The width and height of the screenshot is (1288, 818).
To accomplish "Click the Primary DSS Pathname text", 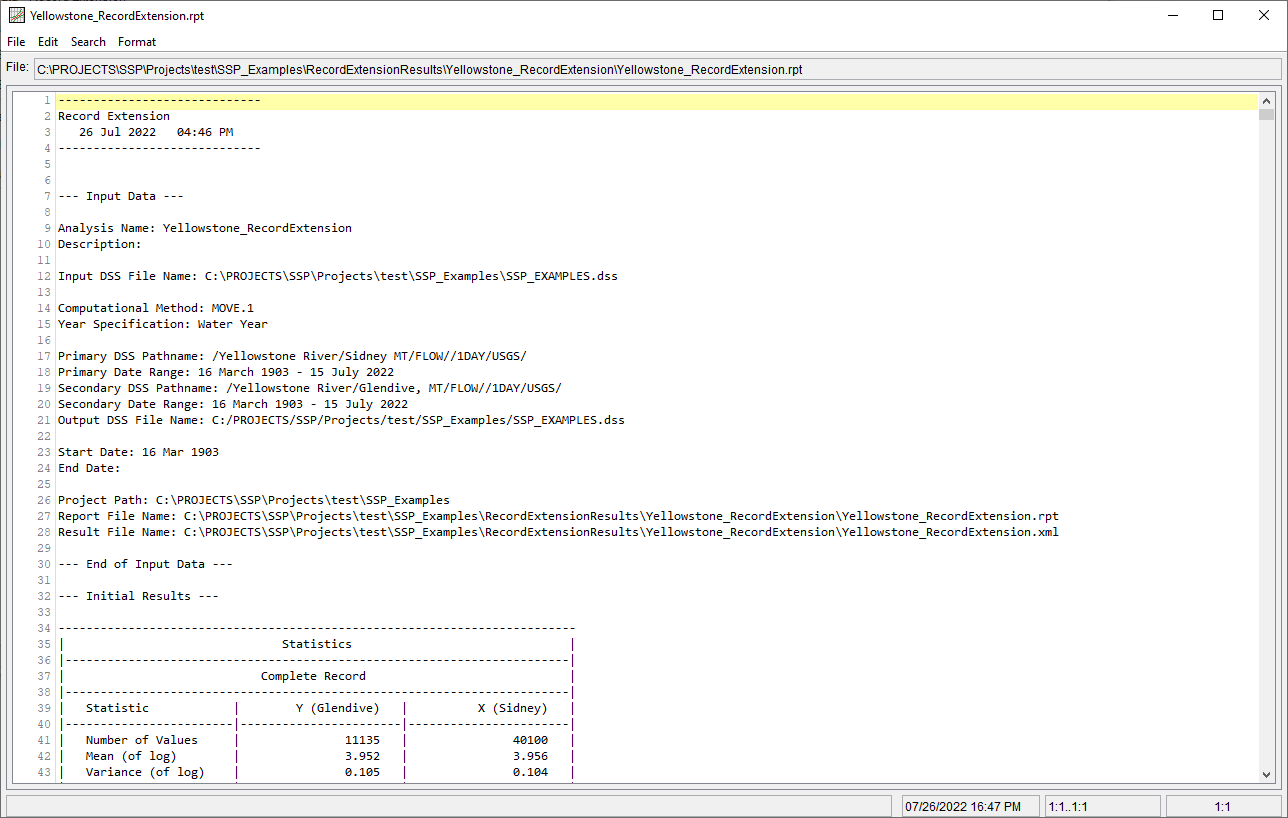I will 290,355.
